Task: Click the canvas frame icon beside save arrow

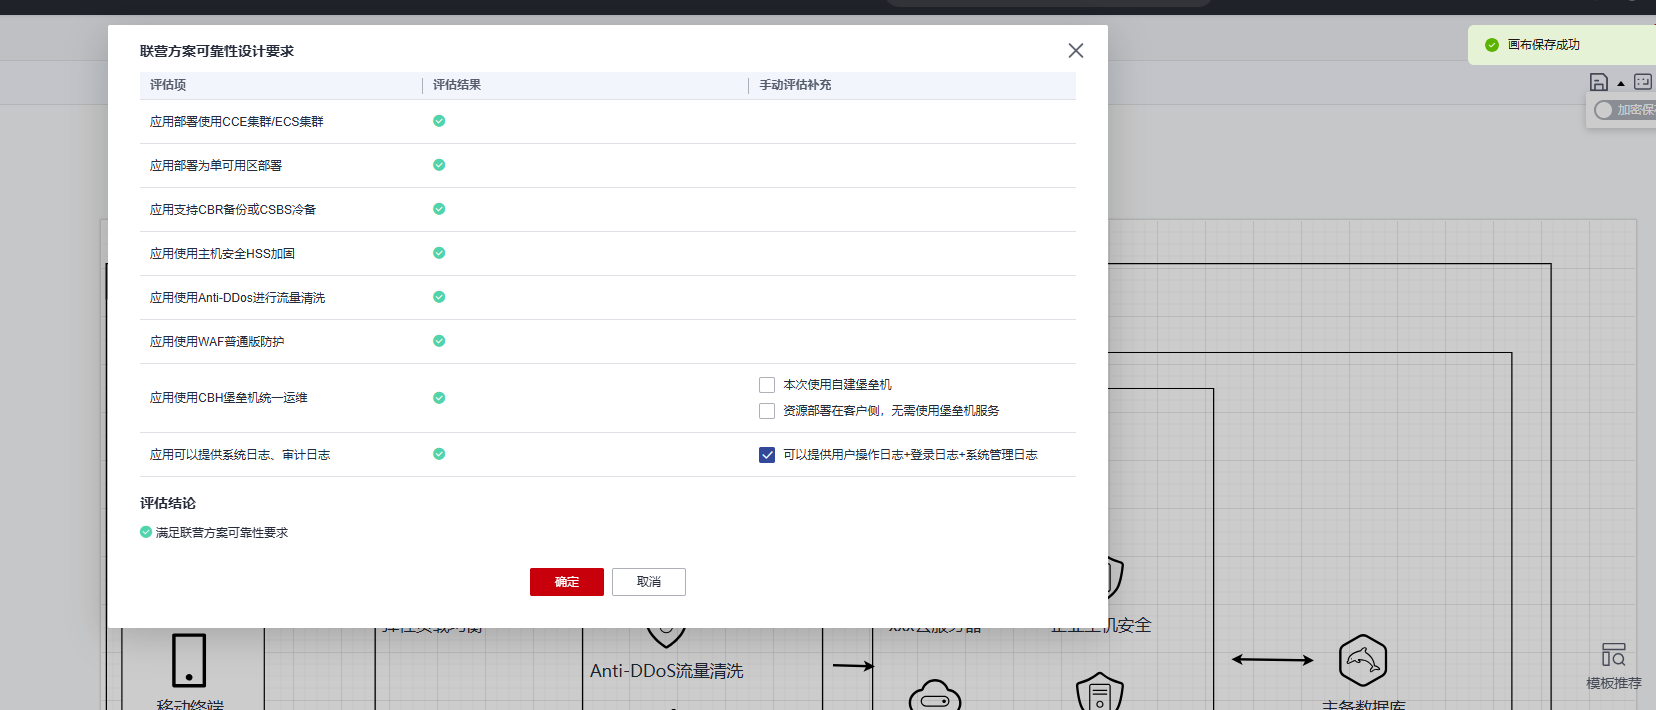Action: [1643, 82]
